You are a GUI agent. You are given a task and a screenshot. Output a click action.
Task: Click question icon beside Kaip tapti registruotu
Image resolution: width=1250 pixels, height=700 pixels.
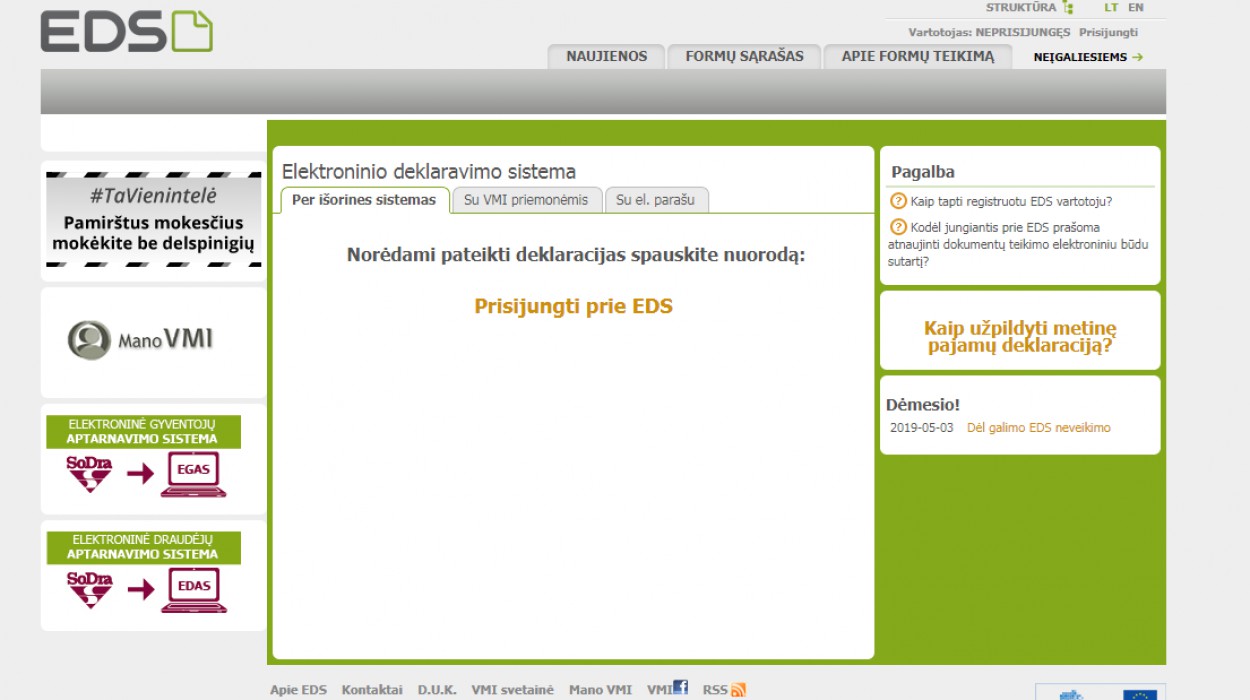898,201
